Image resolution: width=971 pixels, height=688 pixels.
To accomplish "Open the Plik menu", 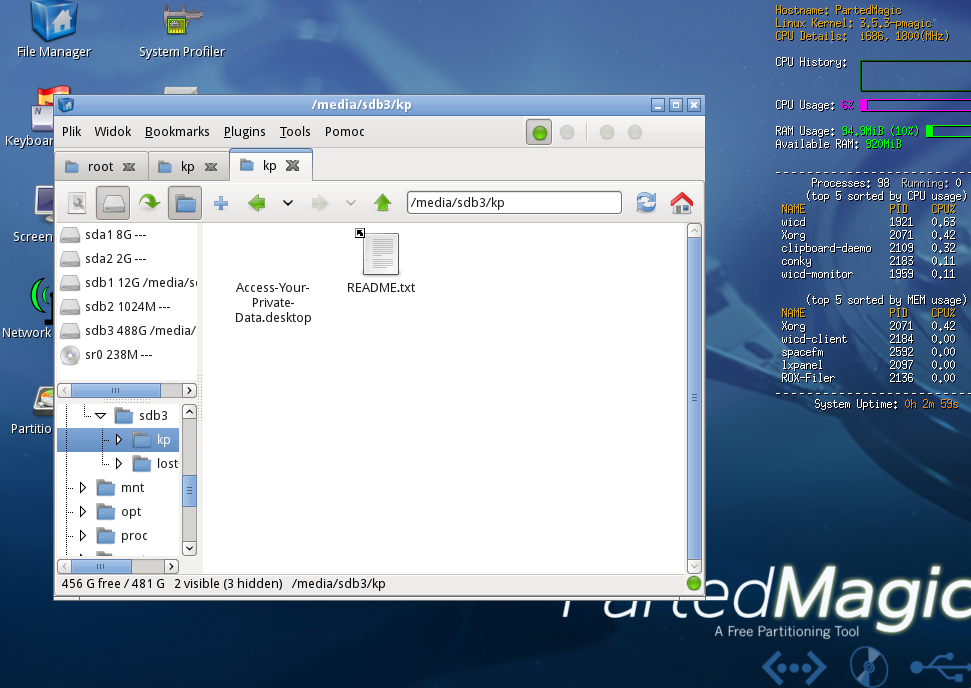I will [x=71, y=131].
